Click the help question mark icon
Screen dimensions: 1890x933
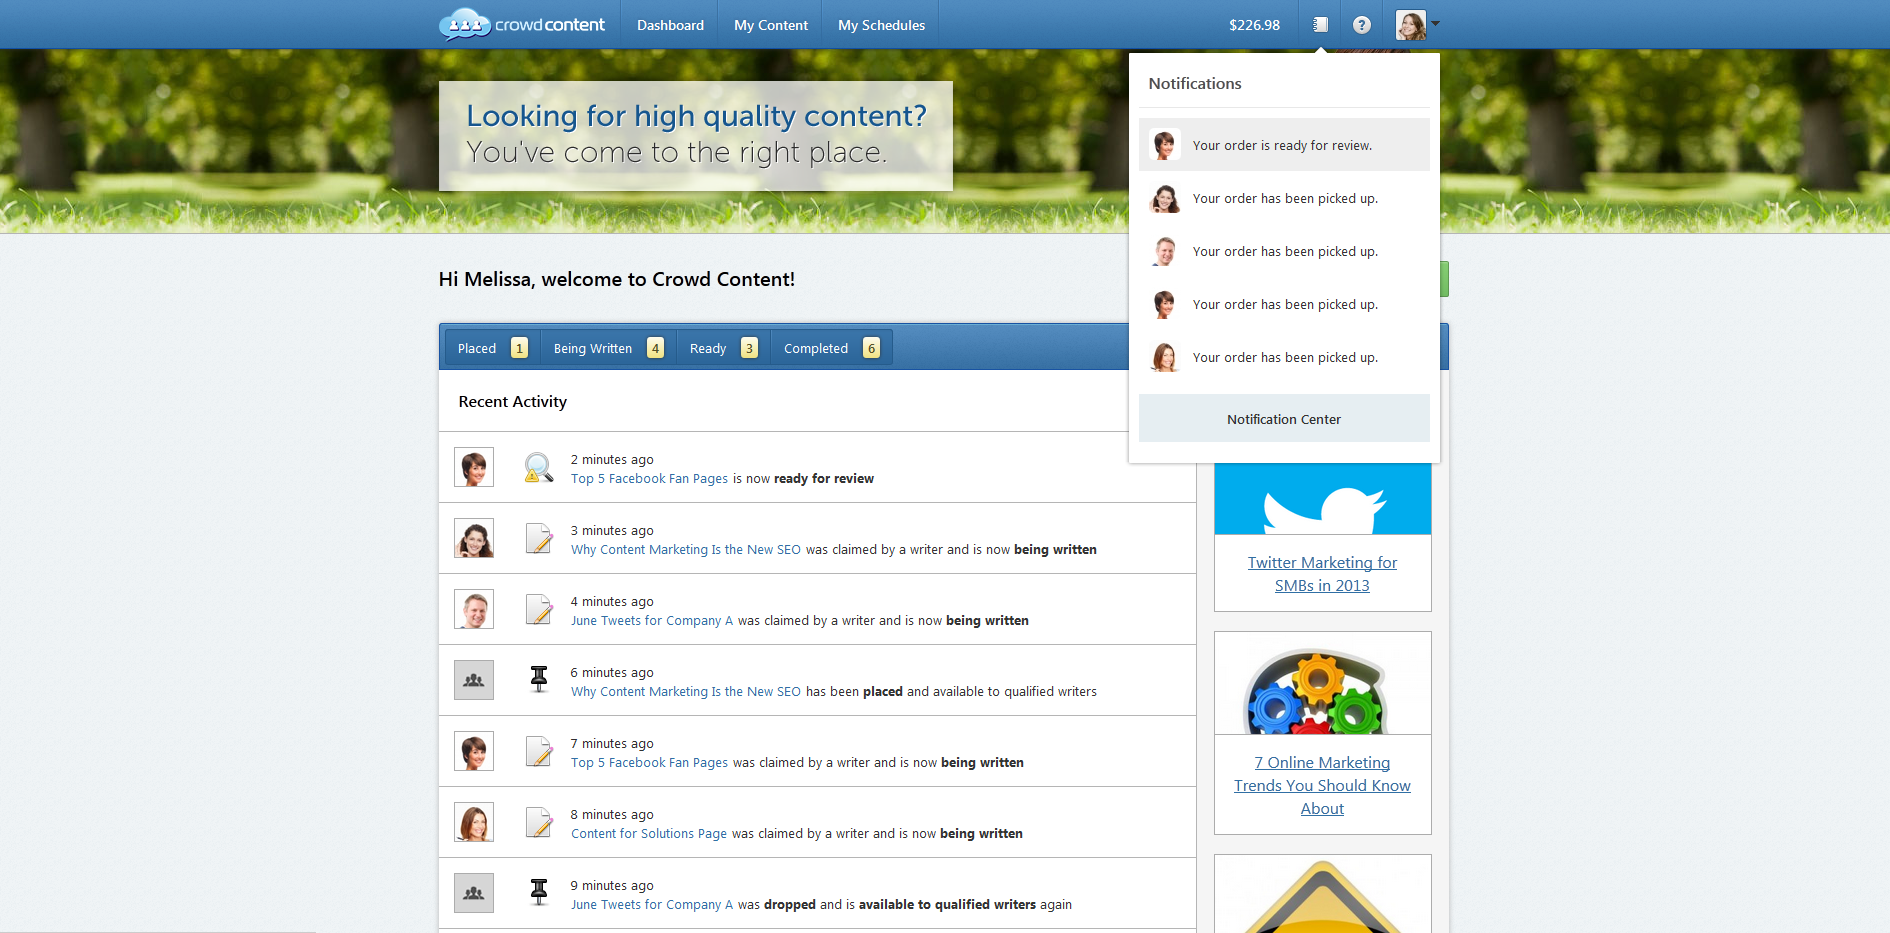1361,24
